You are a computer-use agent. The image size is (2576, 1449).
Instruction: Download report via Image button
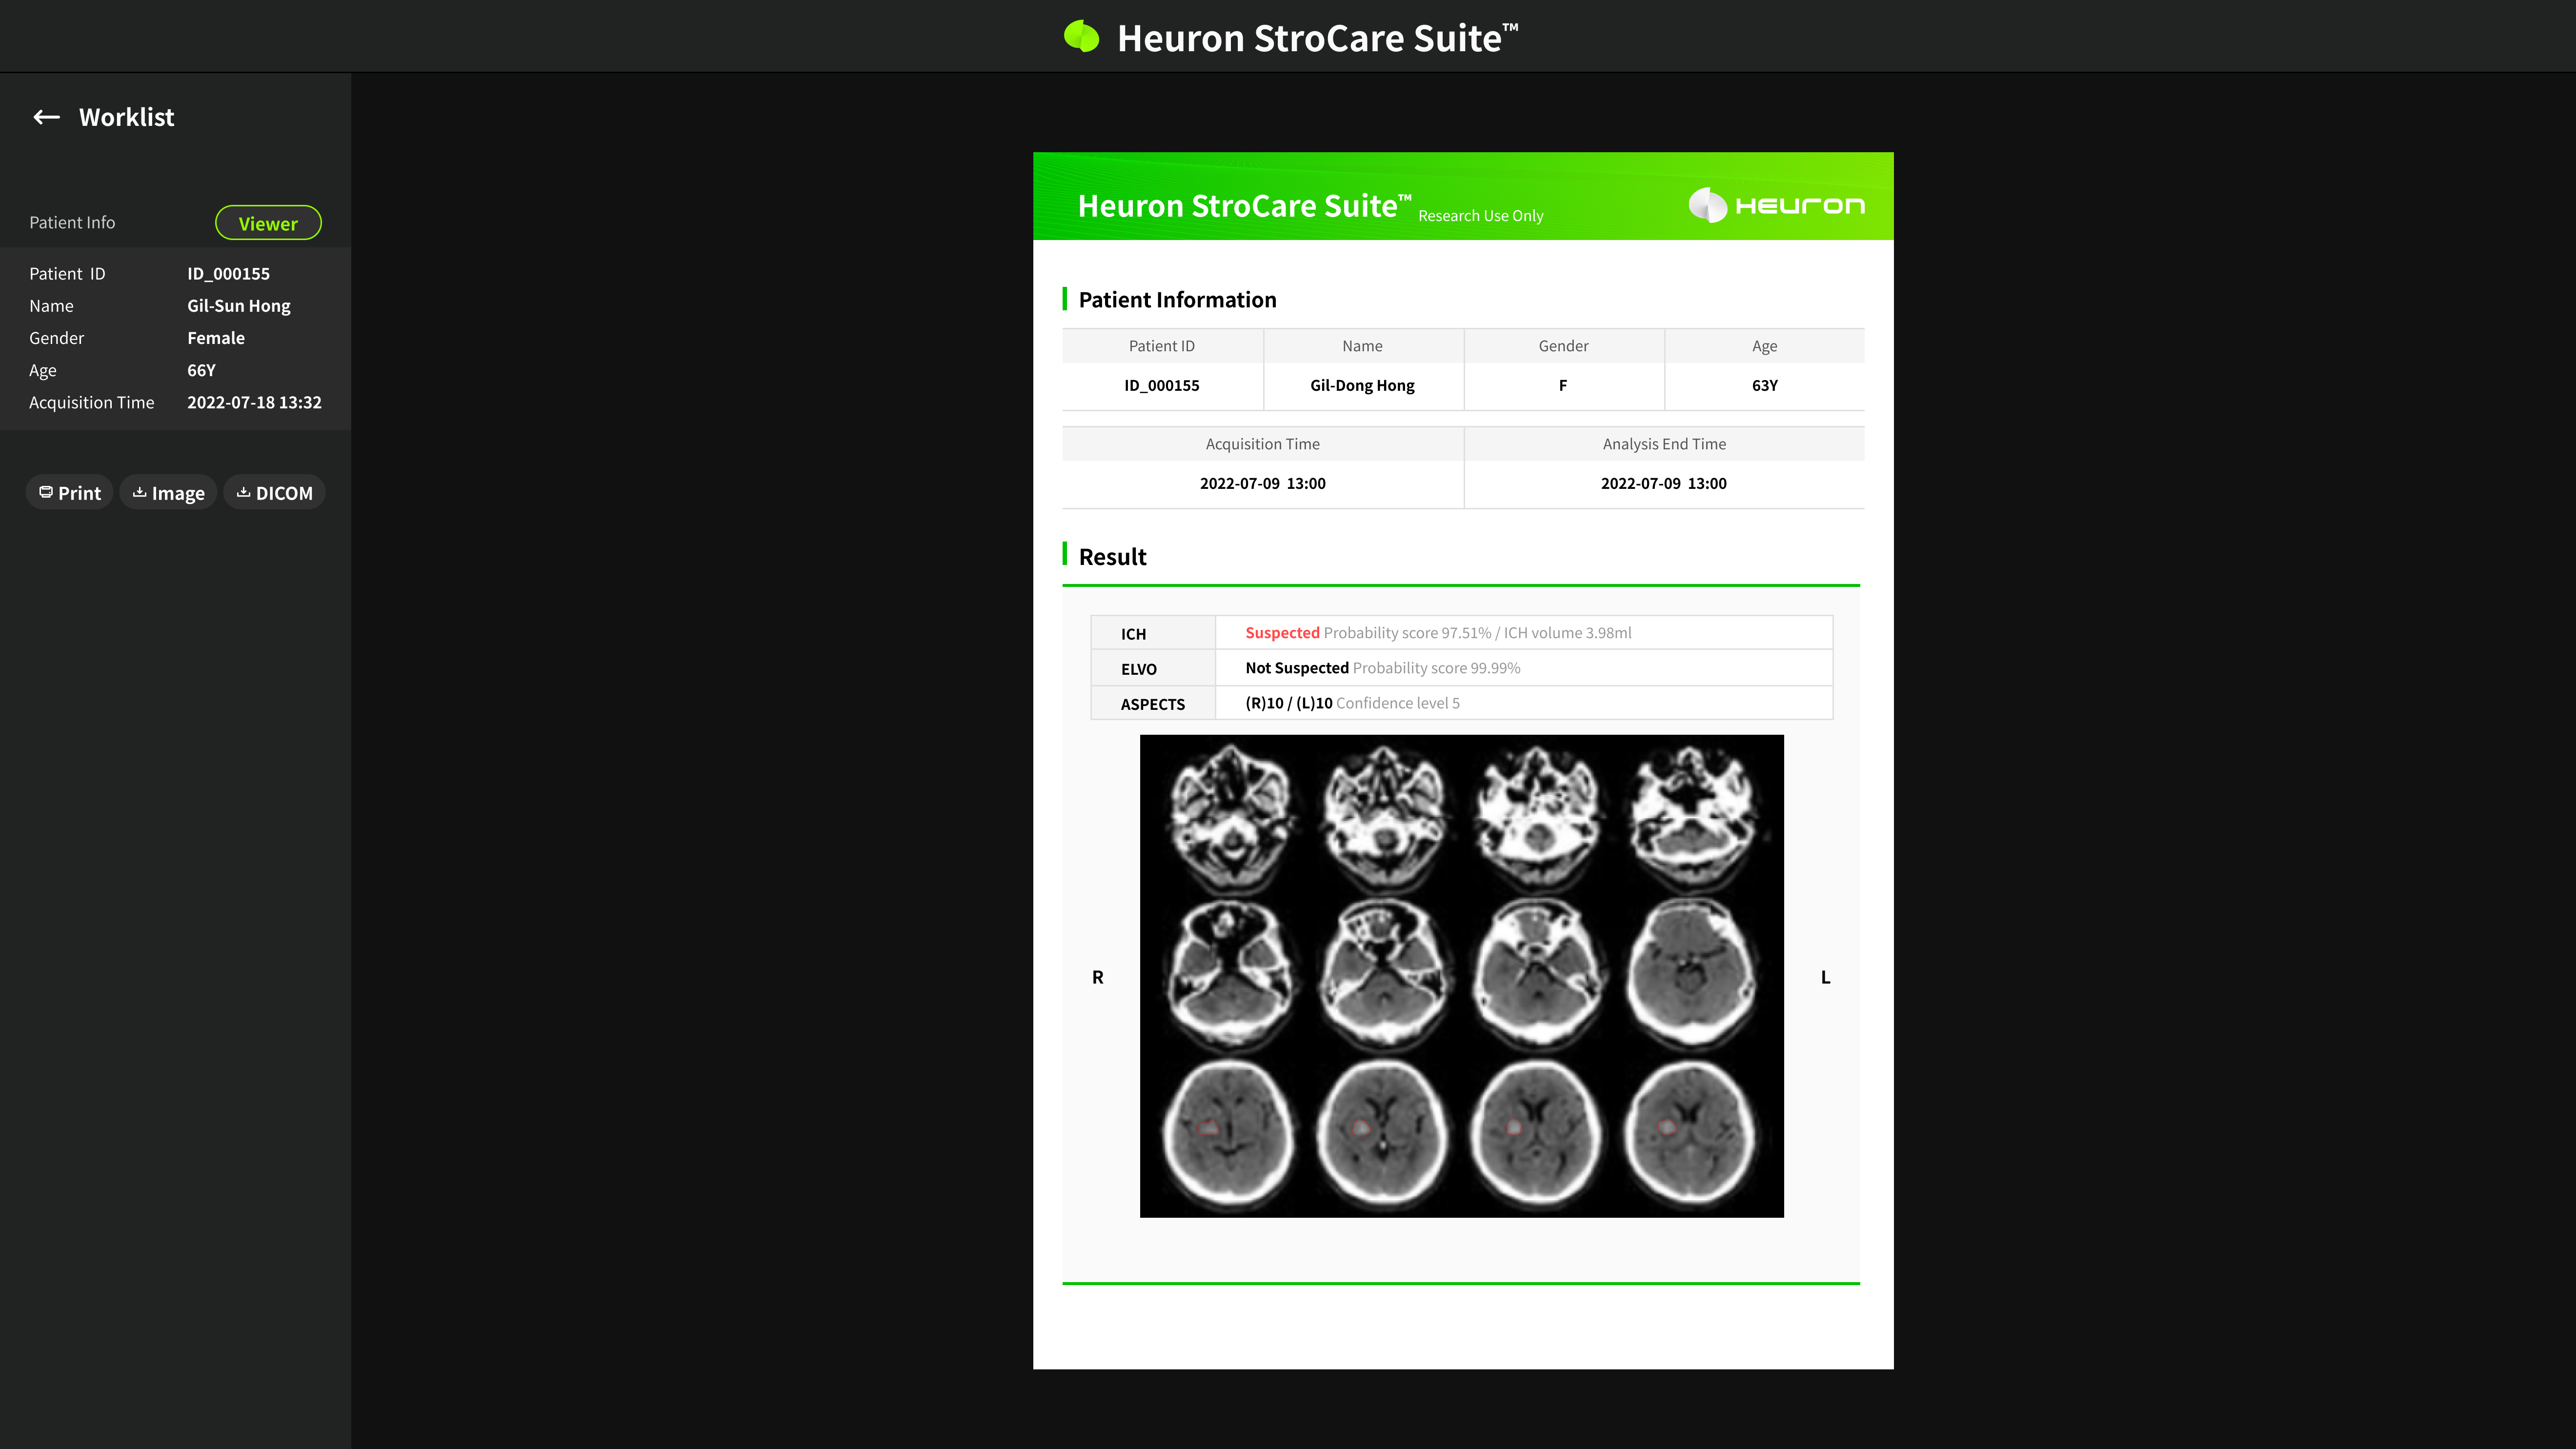point(168,493)
